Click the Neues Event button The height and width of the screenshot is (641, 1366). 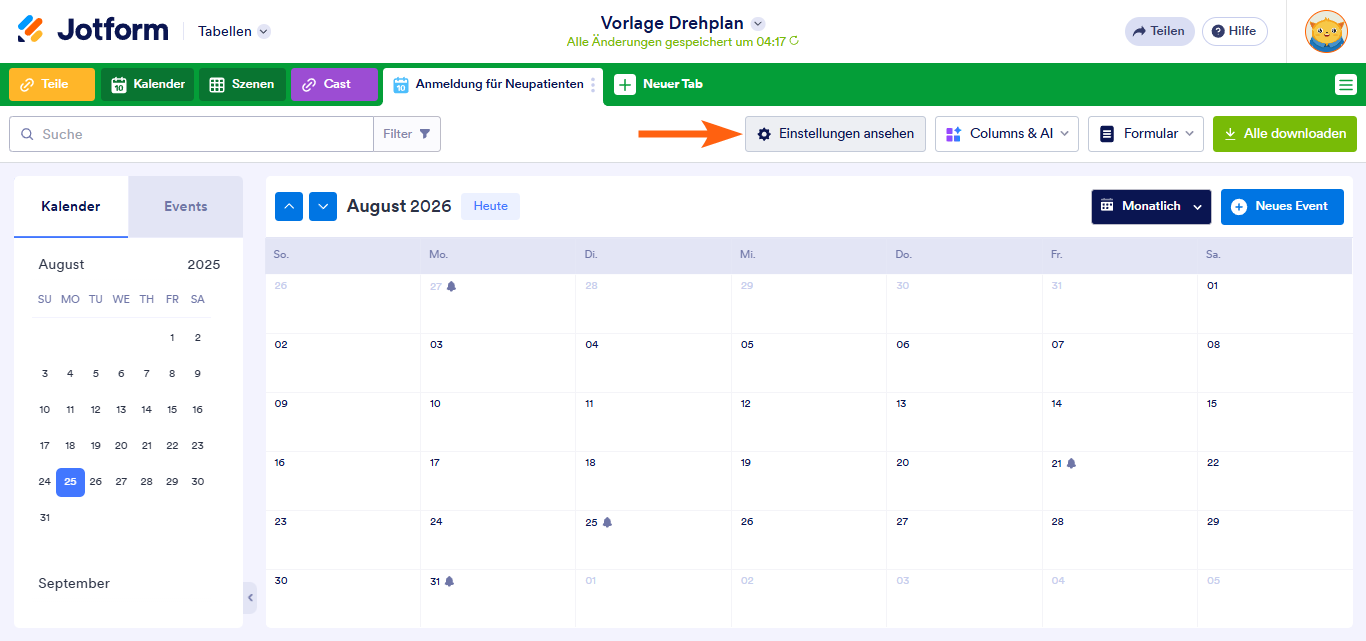point(1282,207)
